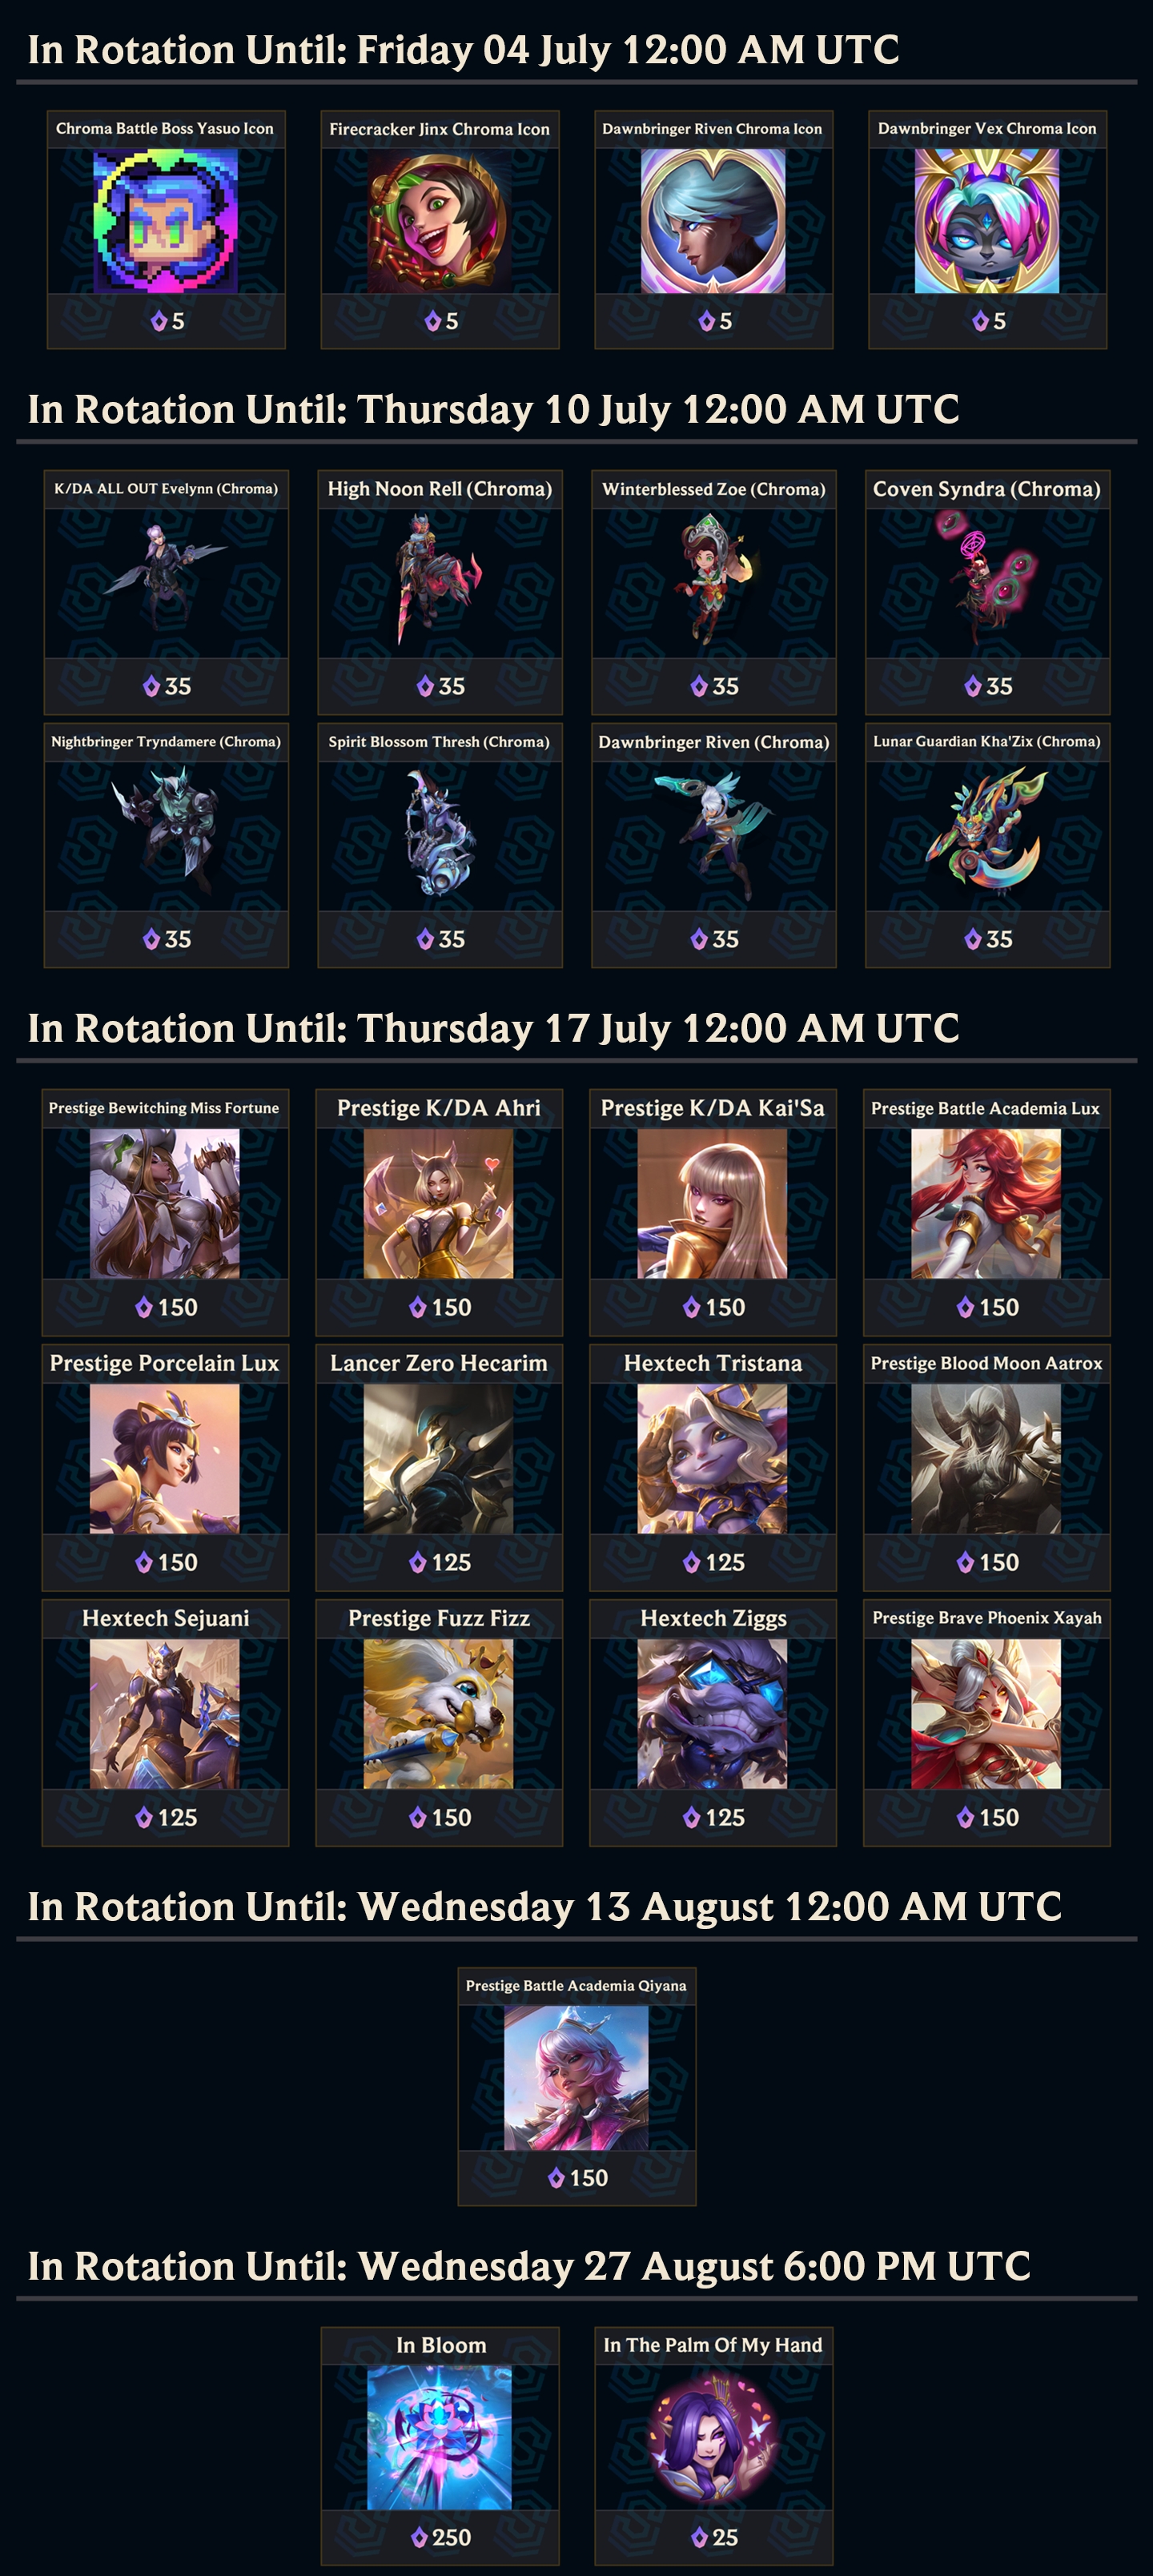Click the Prestige Fuzz Fizz title

click(x=439, y=1618)
